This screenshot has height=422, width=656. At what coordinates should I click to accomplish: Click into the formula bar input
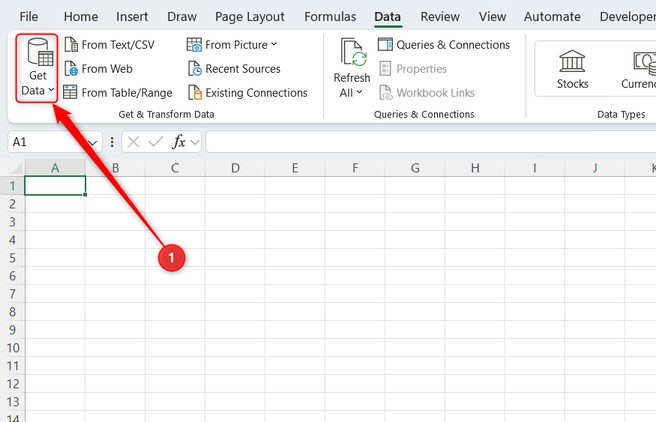[431, 142]
